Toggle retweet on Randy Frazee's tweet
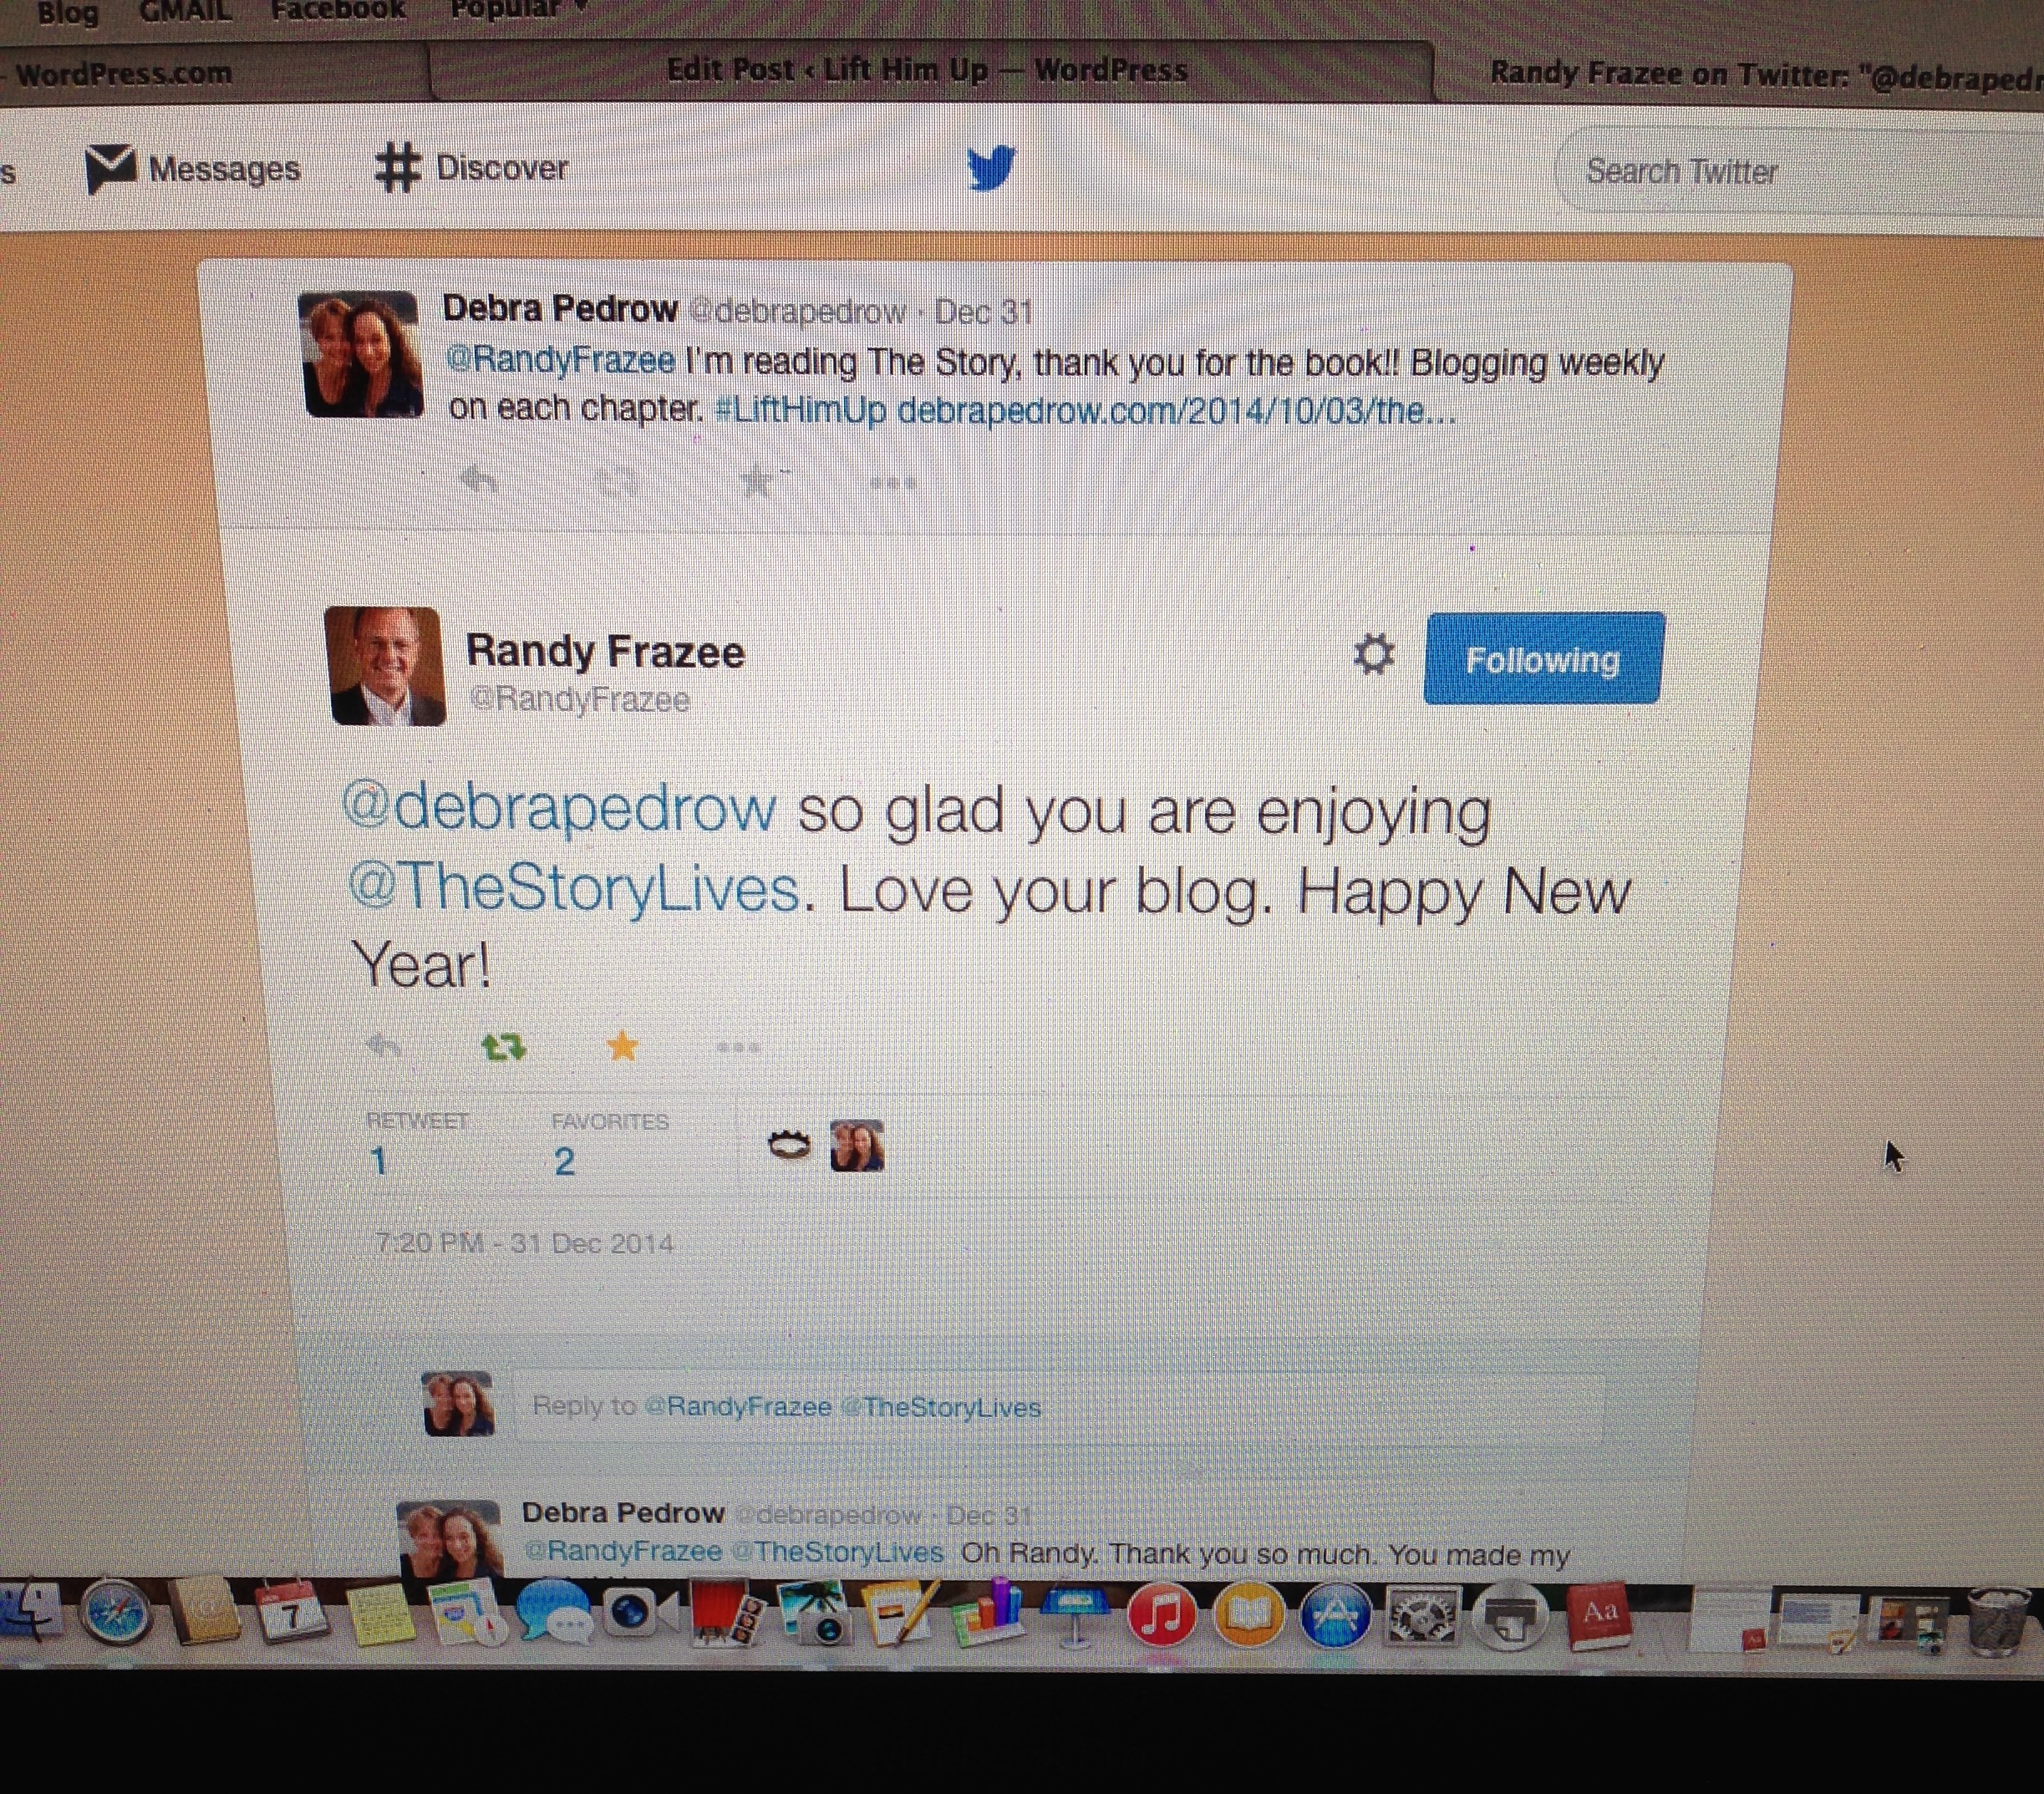This screenshot has height=1794, width=2044. [x=504, y=1047]
